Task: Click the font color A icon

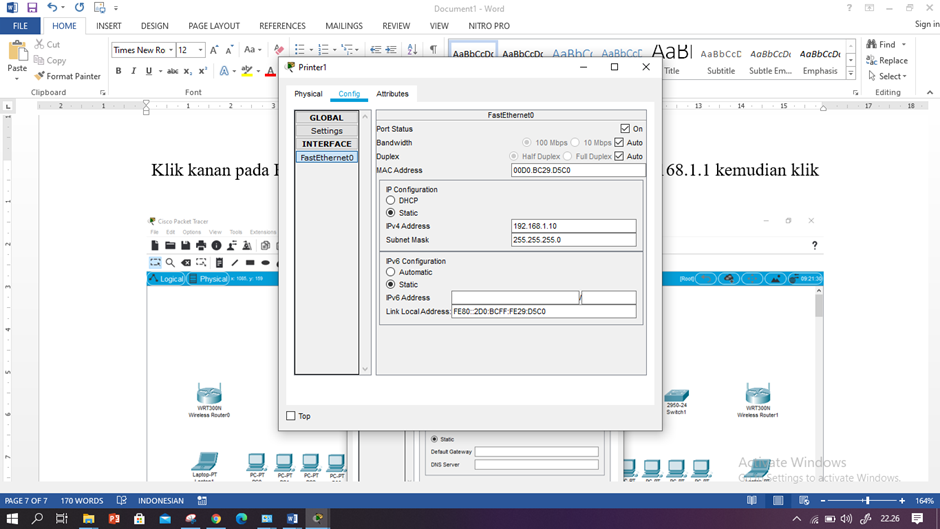Action: (x=270, y=71)
